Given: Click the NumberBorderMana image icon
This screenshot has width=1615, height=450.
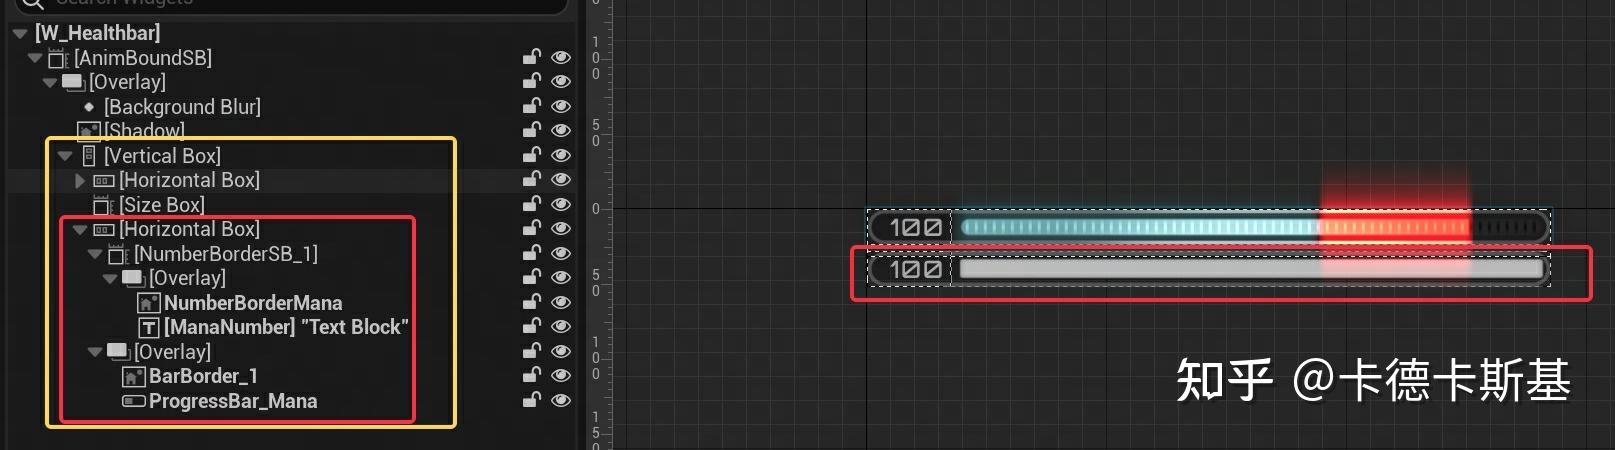Looking at the screenshot, I should coord(149,303).
